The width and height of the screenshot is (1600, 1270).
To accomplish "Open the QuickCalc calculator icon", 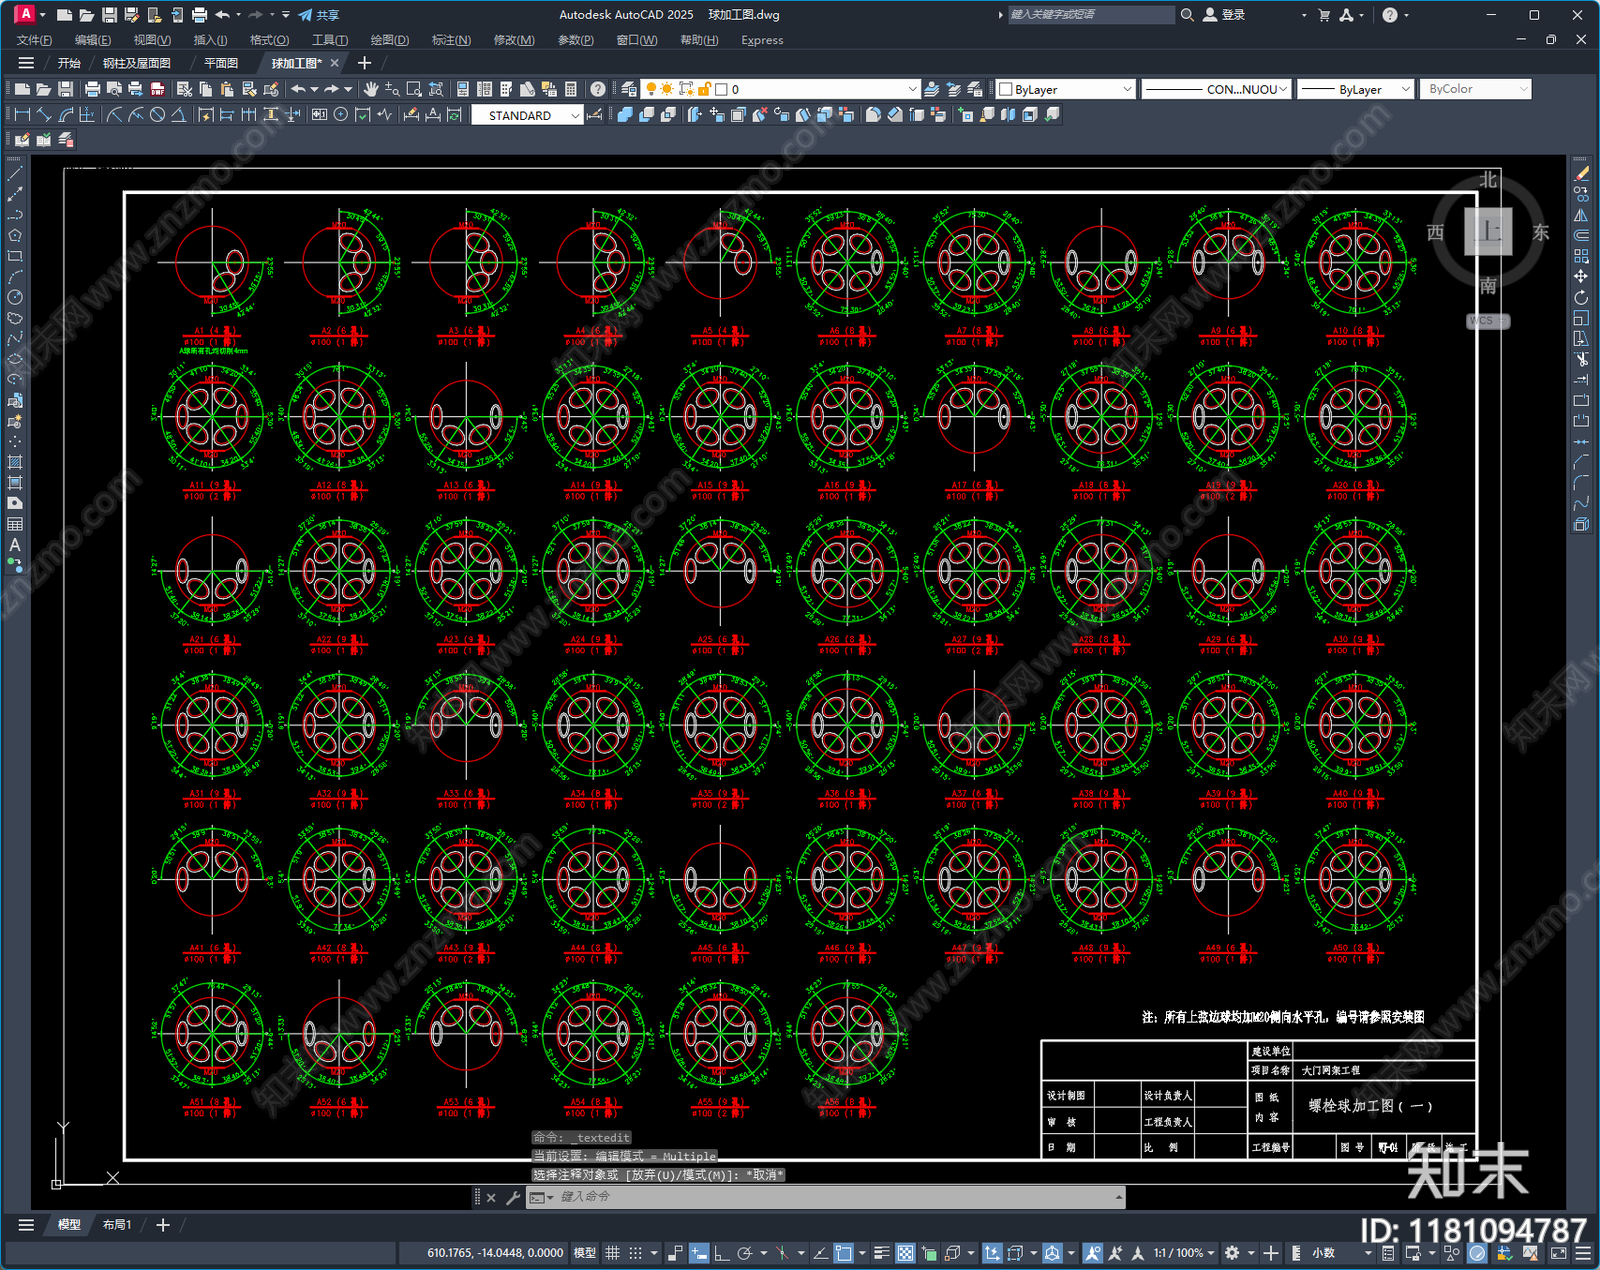I will (x=571, y=89).
